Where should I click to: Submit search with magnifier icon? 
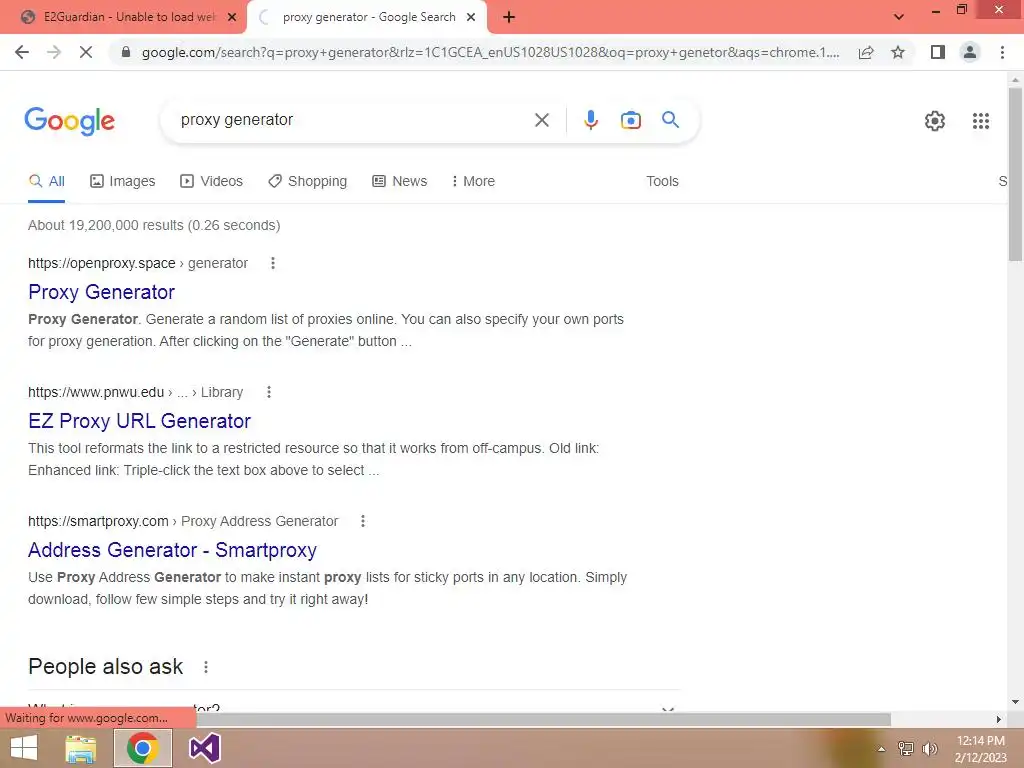point(670,120)
